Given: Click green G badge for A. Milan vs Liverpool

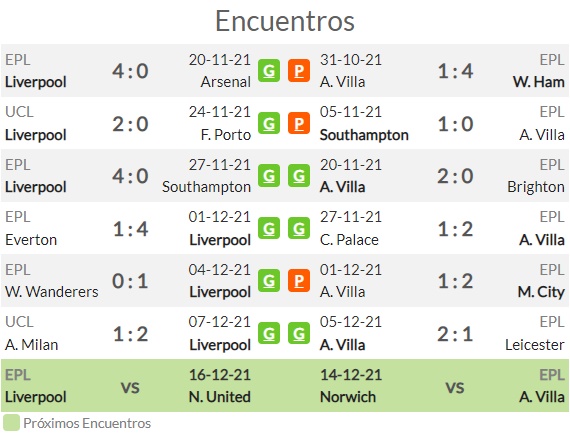Looking at the screenshot, I should [269, 333].
